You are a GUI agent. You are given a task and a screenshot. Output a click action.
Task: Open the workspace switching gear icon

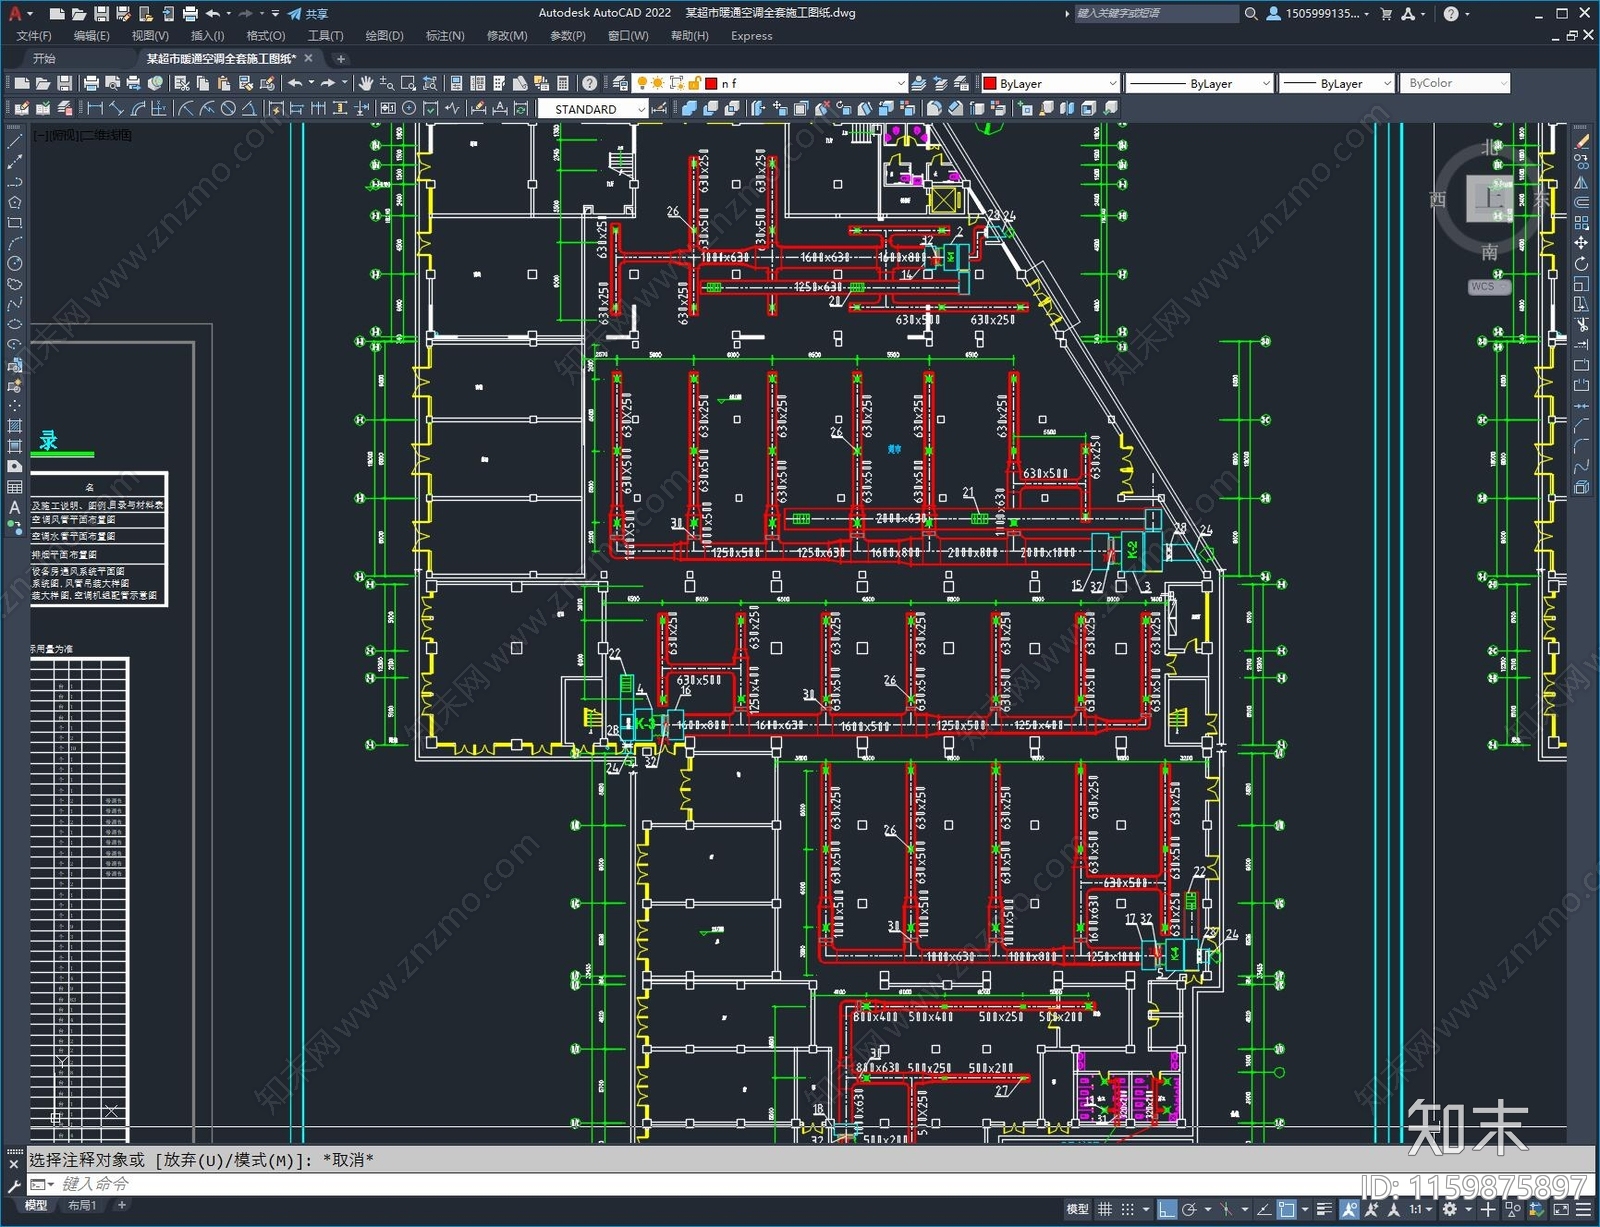(x=1450, y=1209)
